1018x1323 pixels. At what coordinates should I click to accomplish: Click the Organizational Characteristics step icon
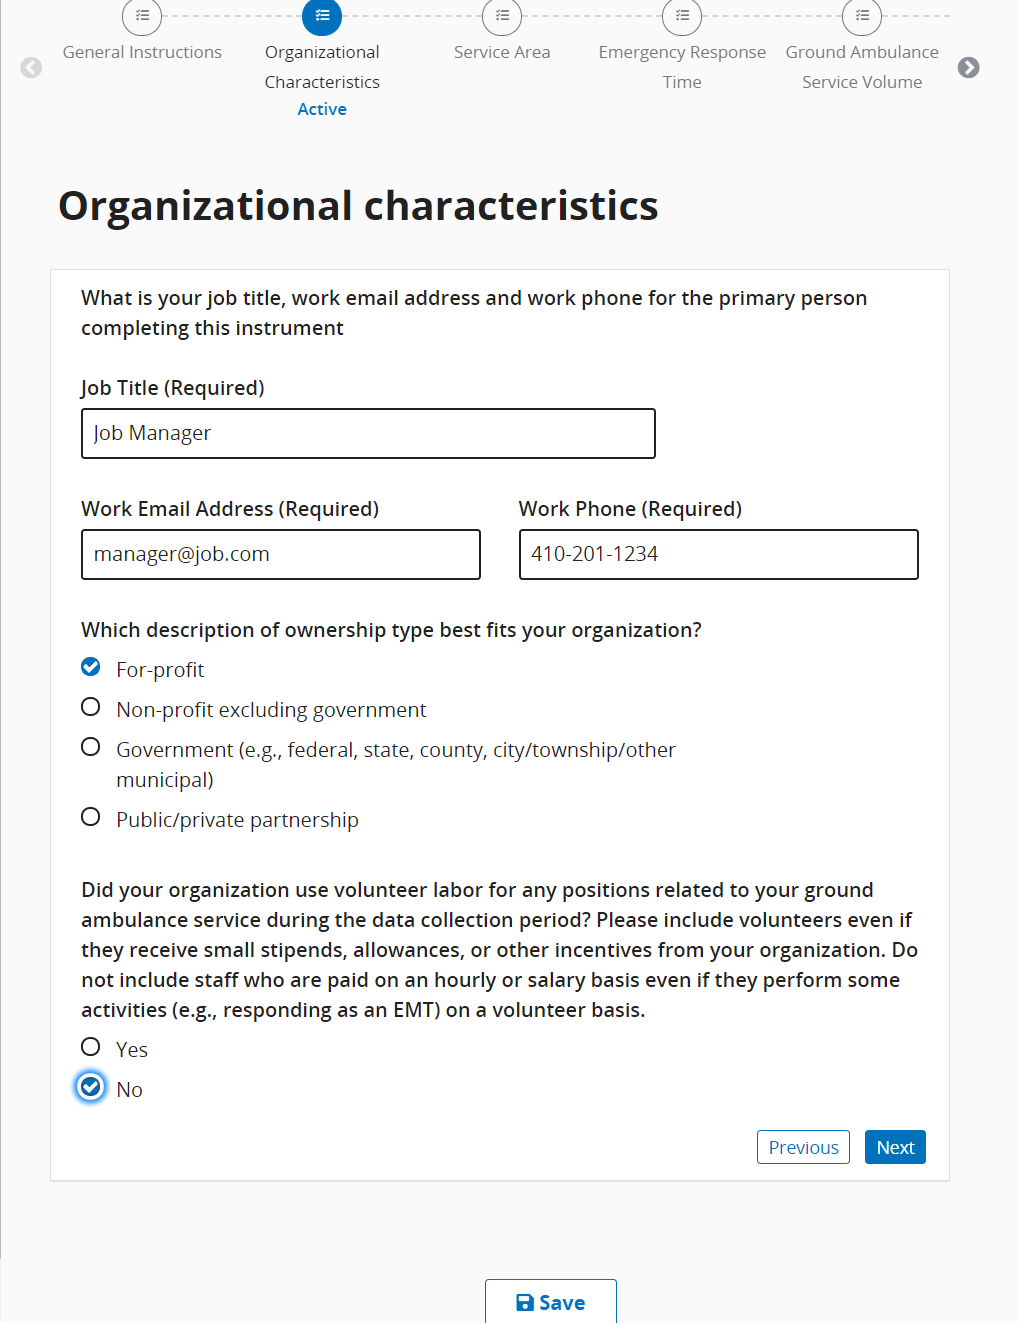pos(322,16)
